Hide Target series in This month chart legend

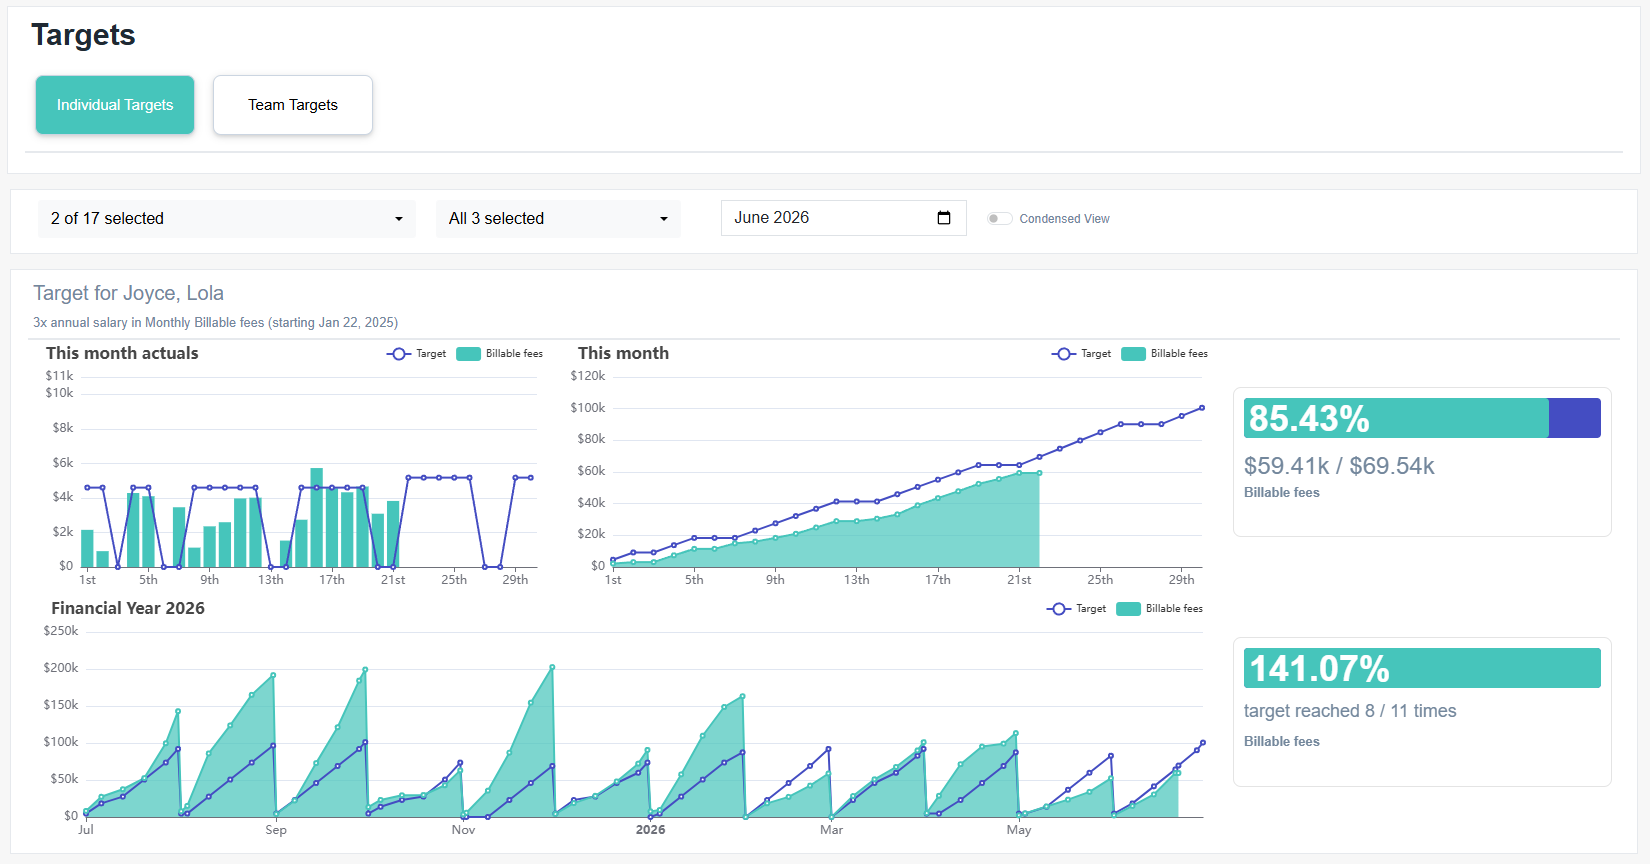coord(1082,354)
